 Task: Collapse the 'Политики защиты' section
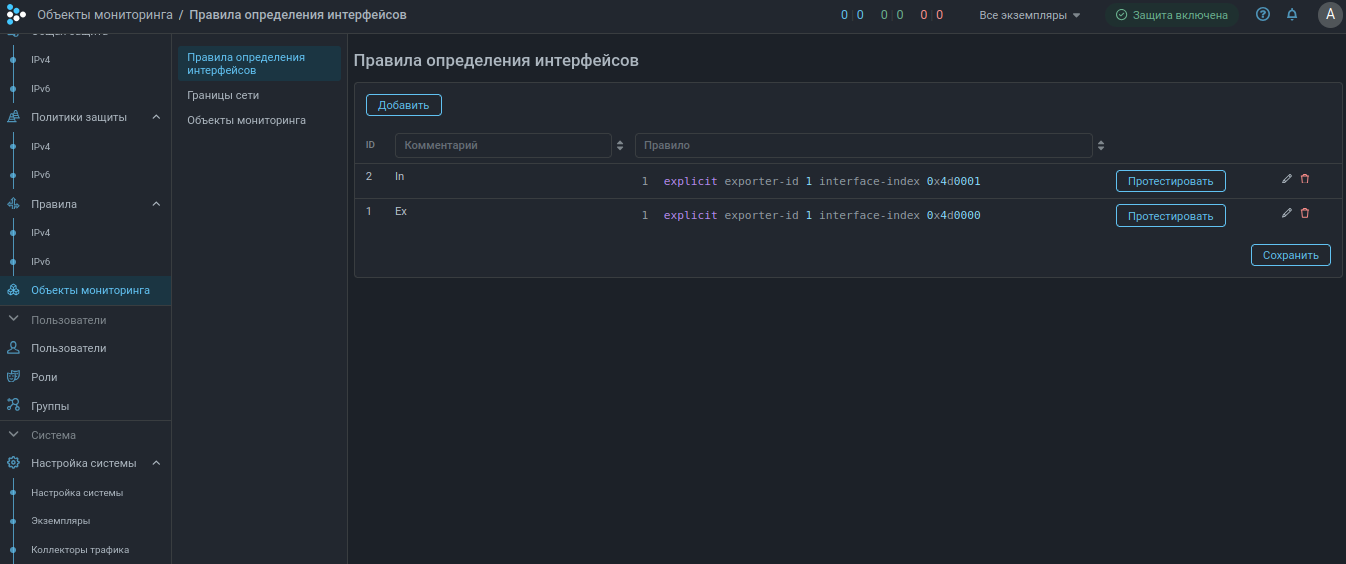156,117
